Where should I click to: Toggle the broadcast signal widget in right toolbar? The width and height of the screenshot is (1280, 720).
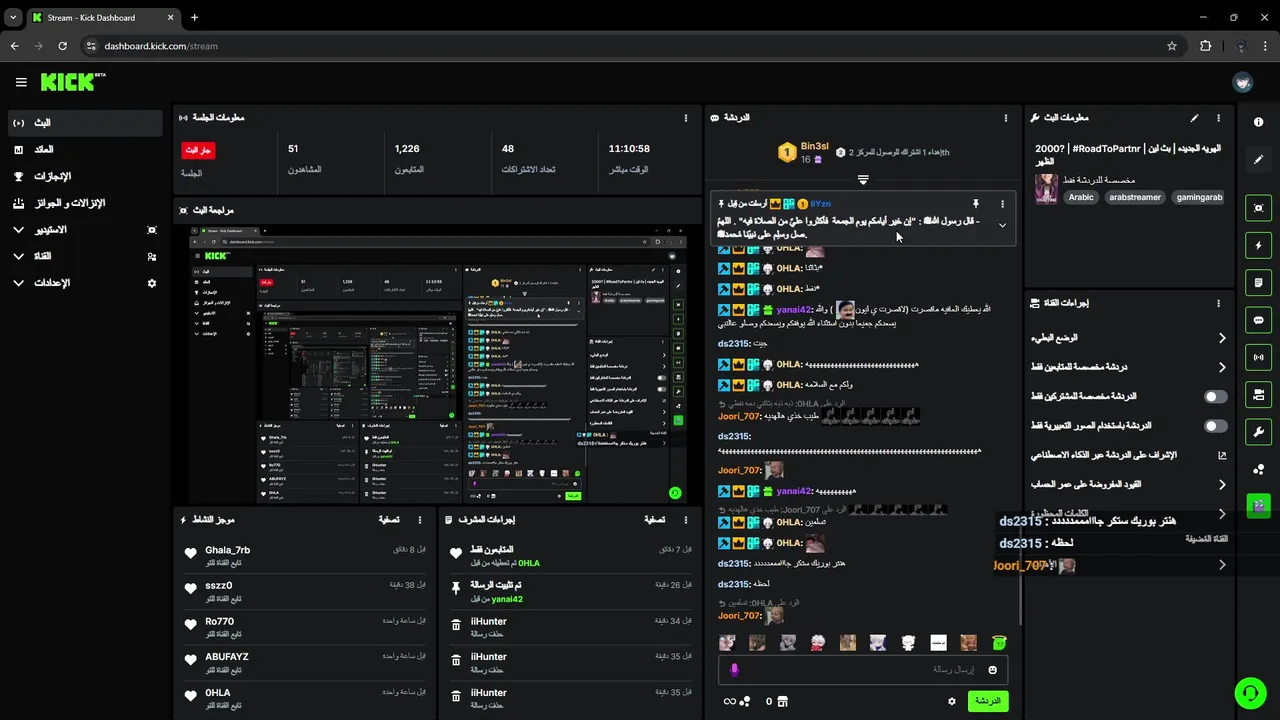1258,357
